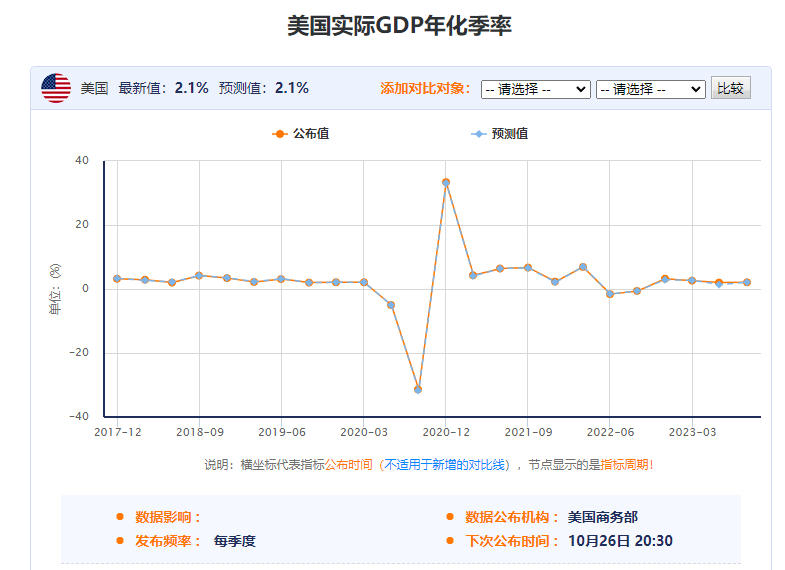Click the 美国 country name label

[x=95, y=89]
